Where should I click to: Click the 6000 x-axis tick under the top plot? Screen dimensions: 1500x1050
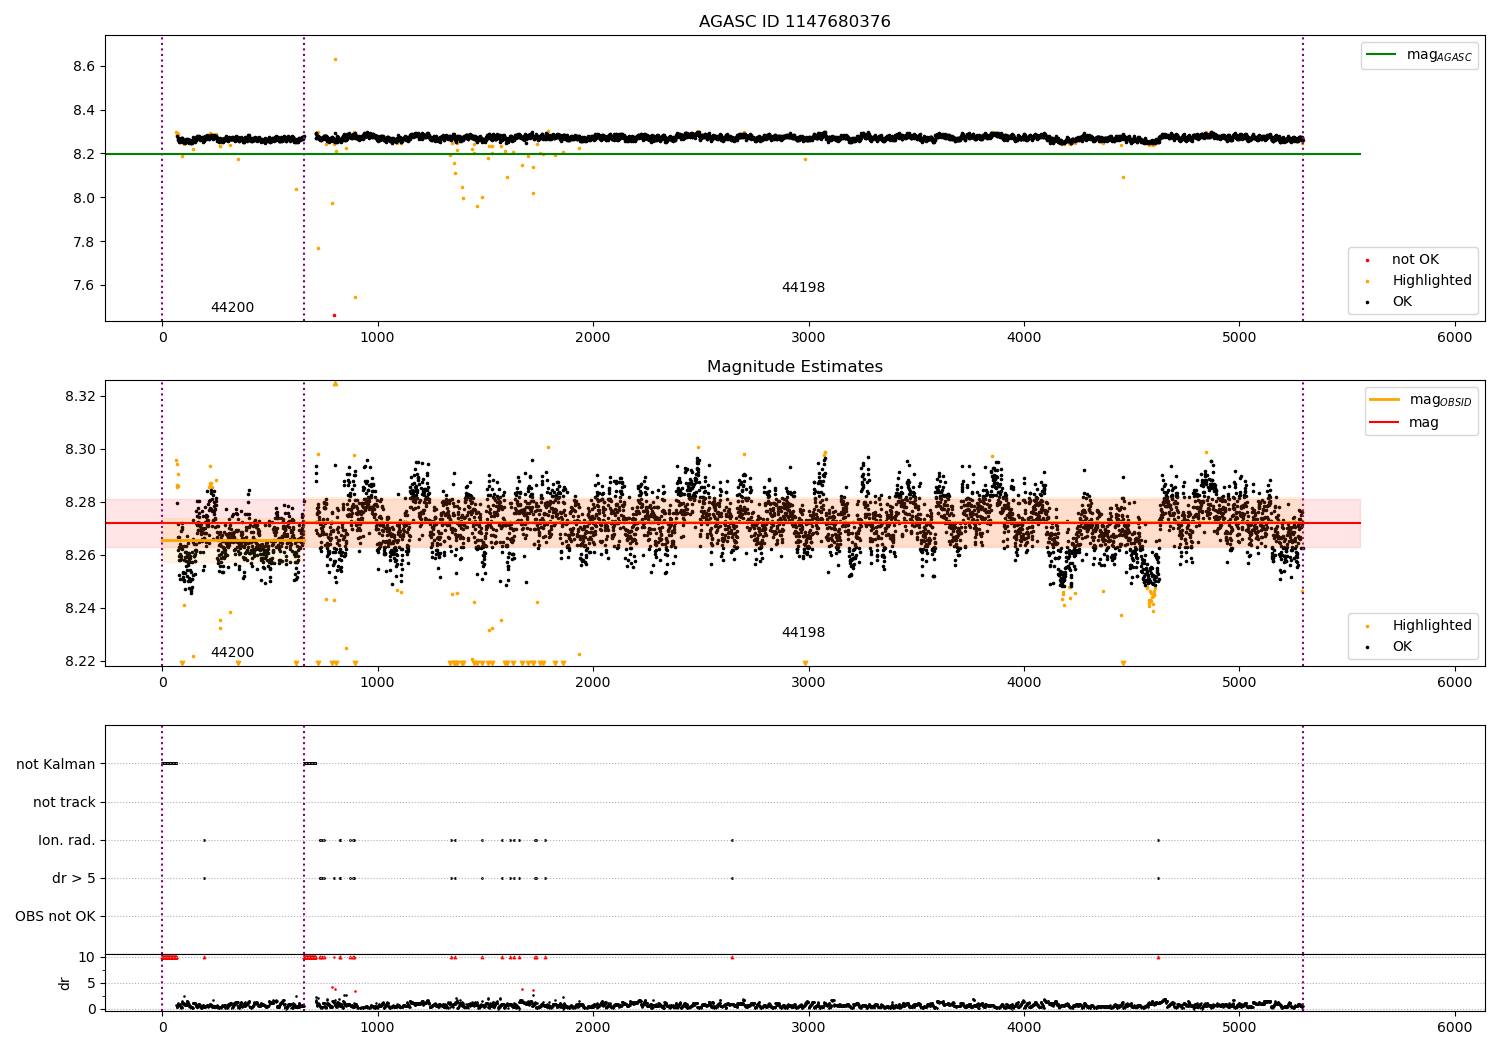(x=1454, y=338)
